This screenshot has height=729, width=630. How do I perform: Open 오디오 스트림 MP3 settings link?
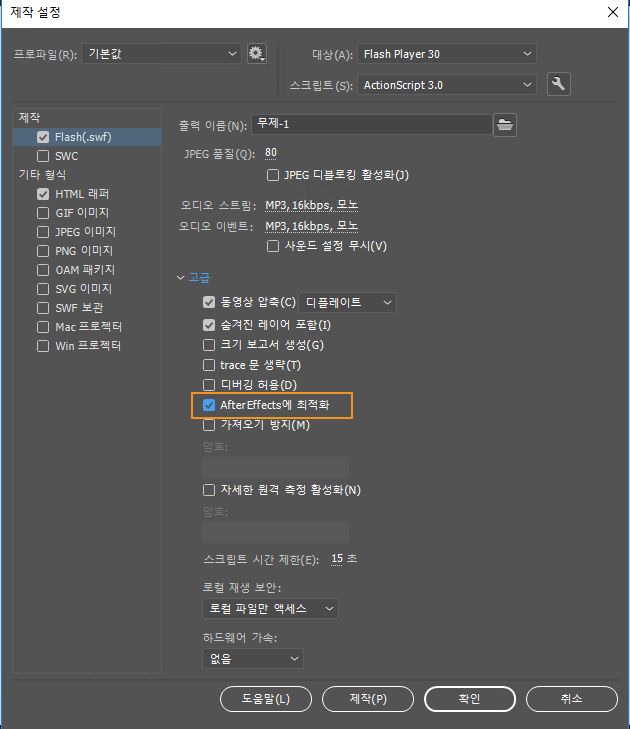pyautogui.click(x=312, y=205)
